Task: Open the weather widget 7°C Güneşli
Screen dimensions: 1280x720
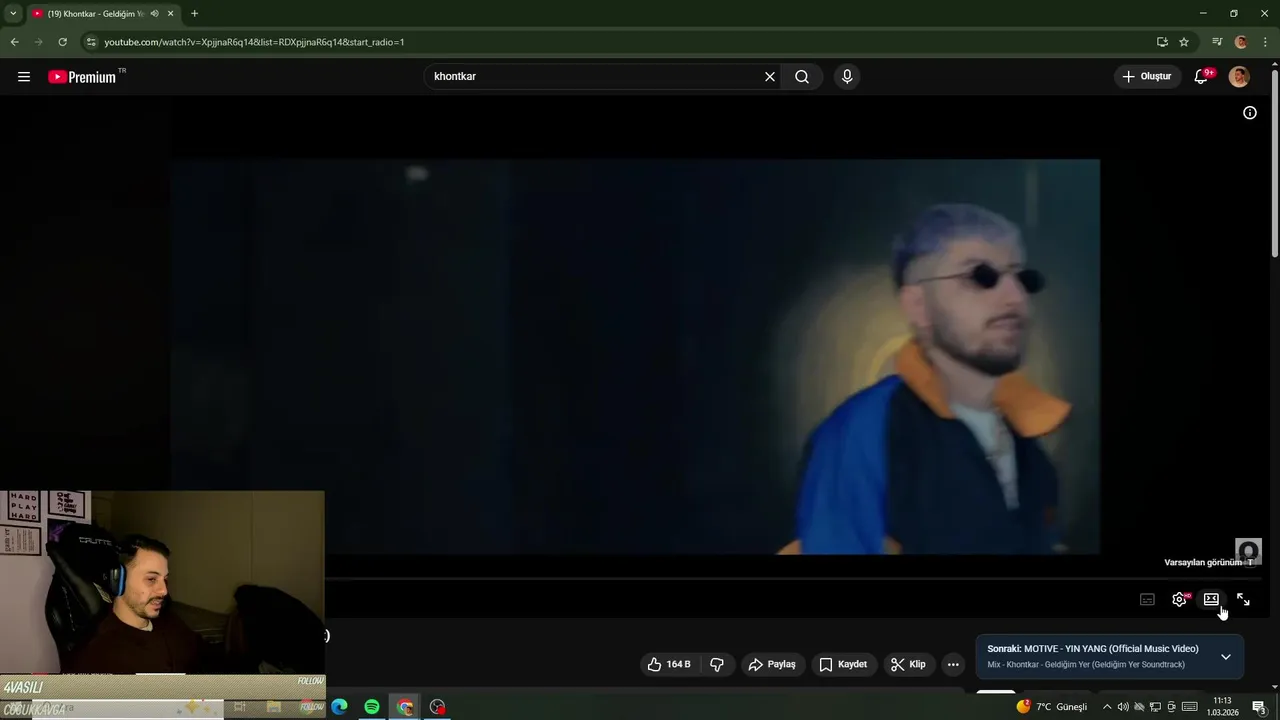Action: click(x=1051, y=707)
